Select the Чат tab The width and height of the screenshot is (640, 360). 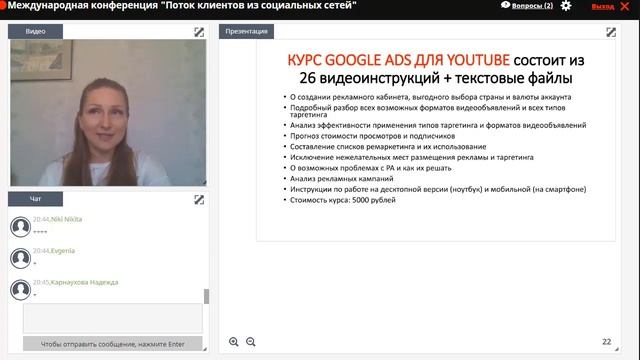(x=36, y=199)
